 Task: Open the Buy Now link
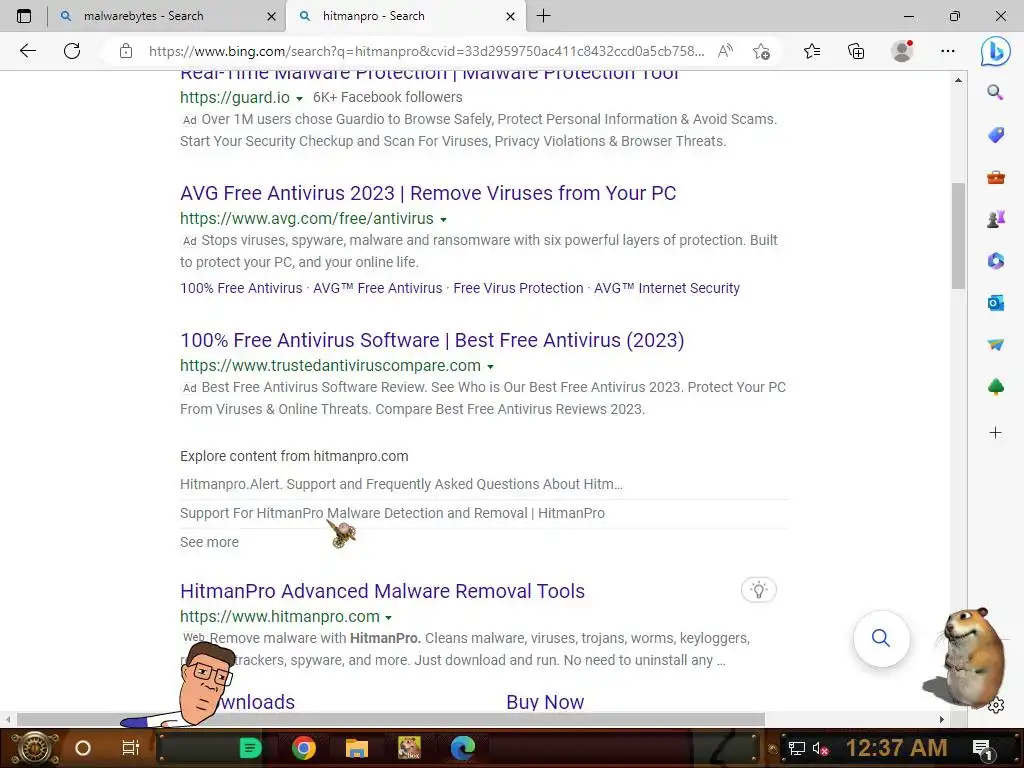pos(545,702)
